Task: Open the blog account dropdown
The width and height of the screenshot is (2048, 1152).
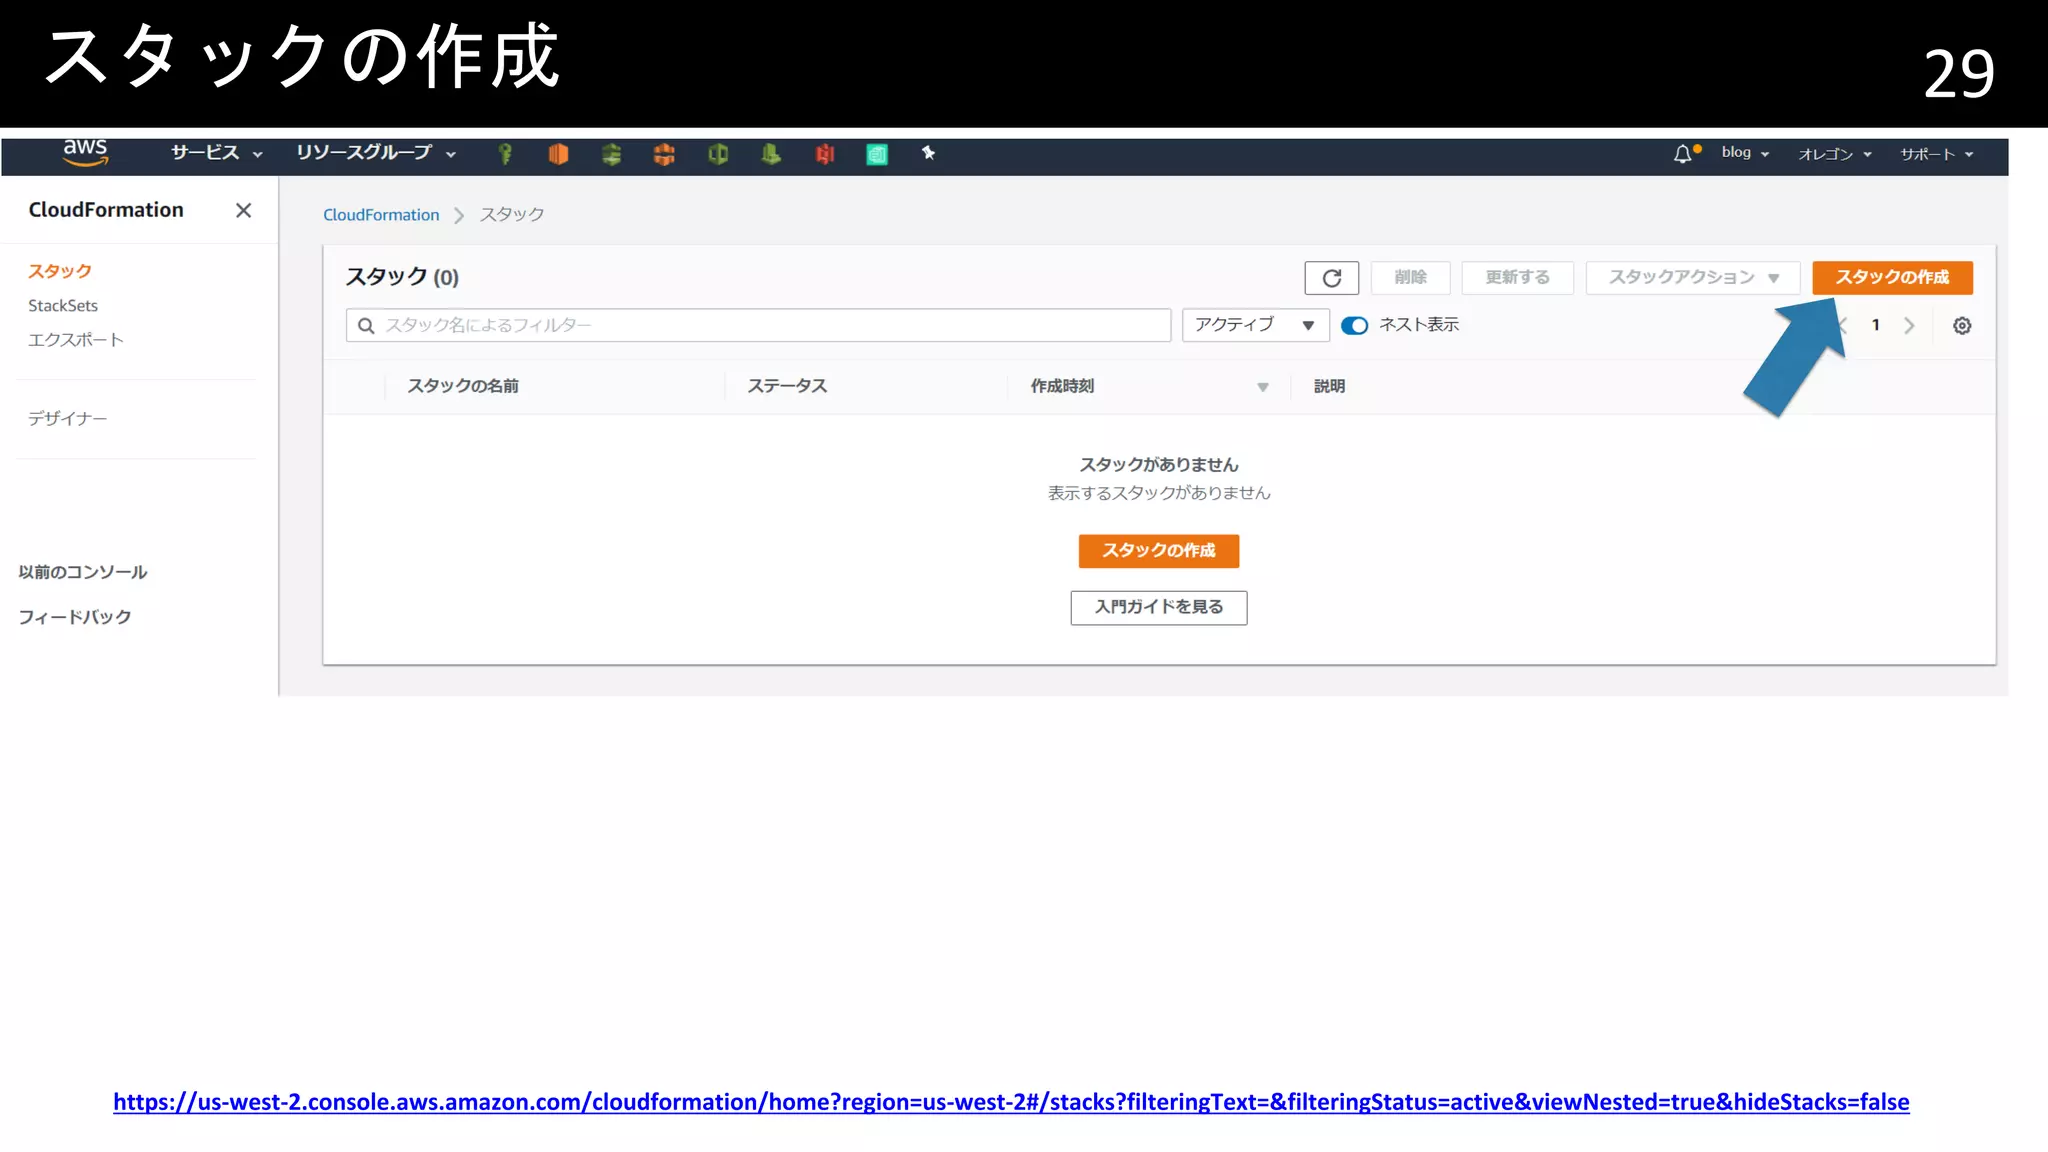Action: 1745,153
